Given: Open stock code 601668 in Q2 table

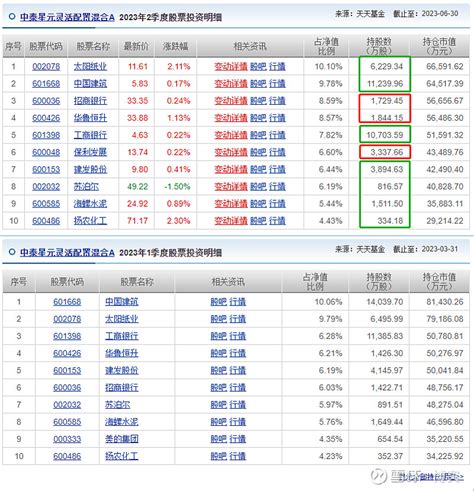Looking at the screenshot, I should coord(46,84).
